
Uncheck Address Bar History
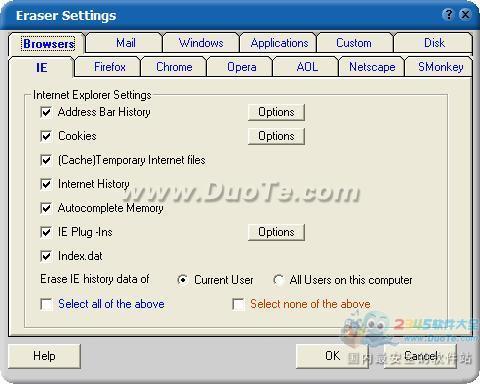tap(46, 112)
